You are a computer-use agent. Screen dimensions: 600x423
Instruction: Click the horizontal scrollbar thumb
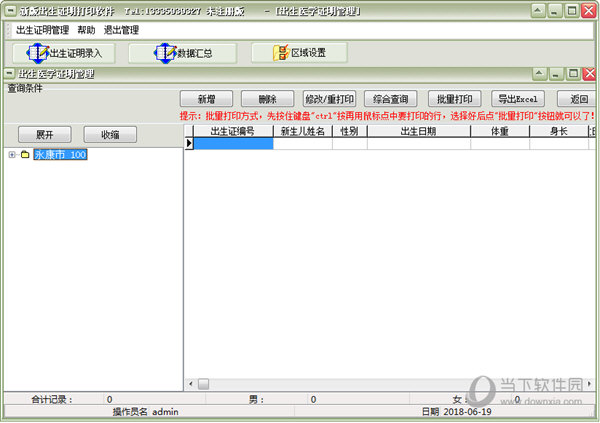click(204, 384)
